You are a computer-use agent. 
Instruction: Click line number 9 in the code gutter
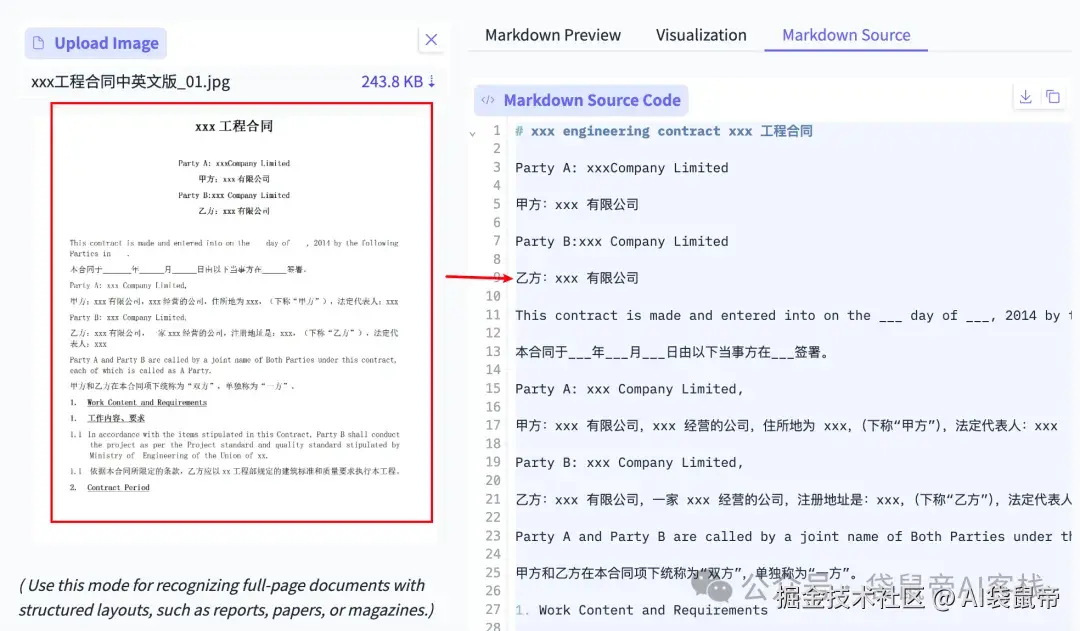[x=497, y=277]
